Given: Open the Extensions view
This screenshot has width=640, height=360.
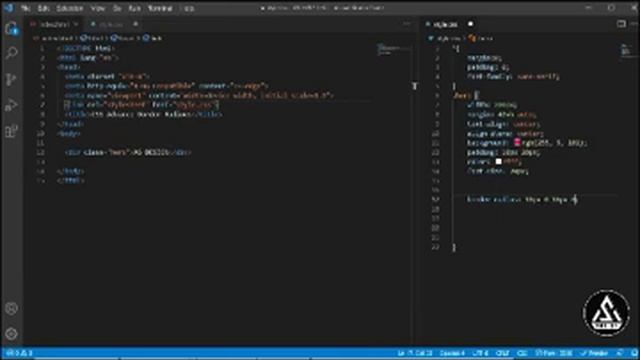Looking at the screenshot, I should [x=11, y=131].
